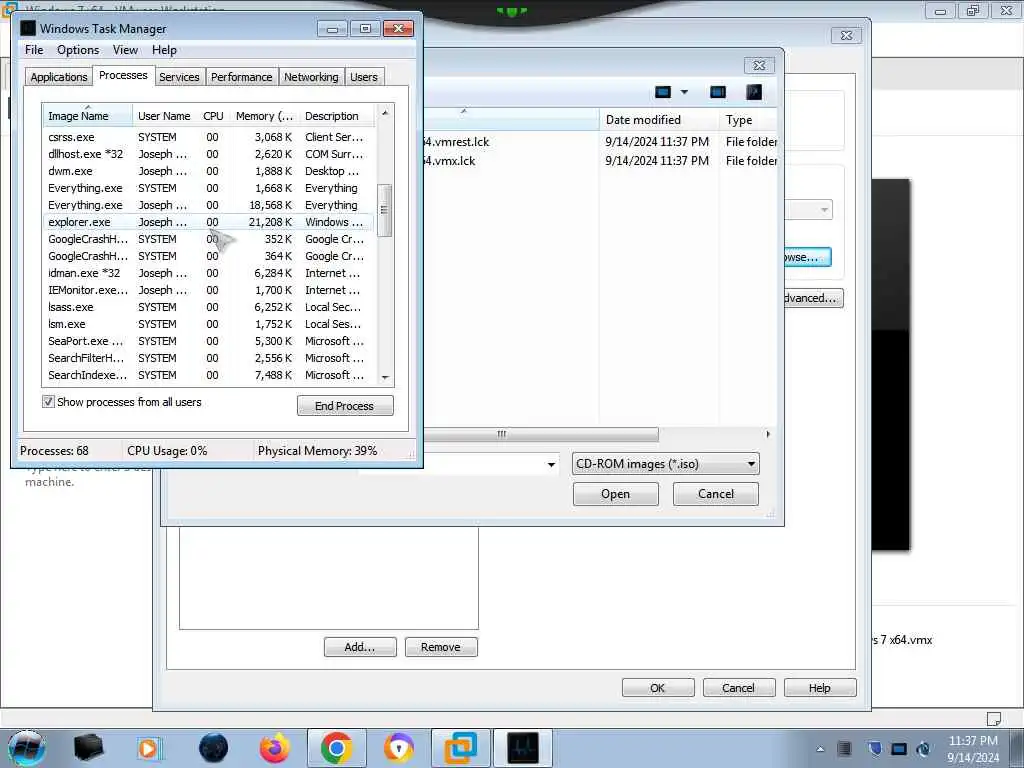Click OK in the VM settings dialog
Viewport: 1024px width, 768px height.
[658, 688]
